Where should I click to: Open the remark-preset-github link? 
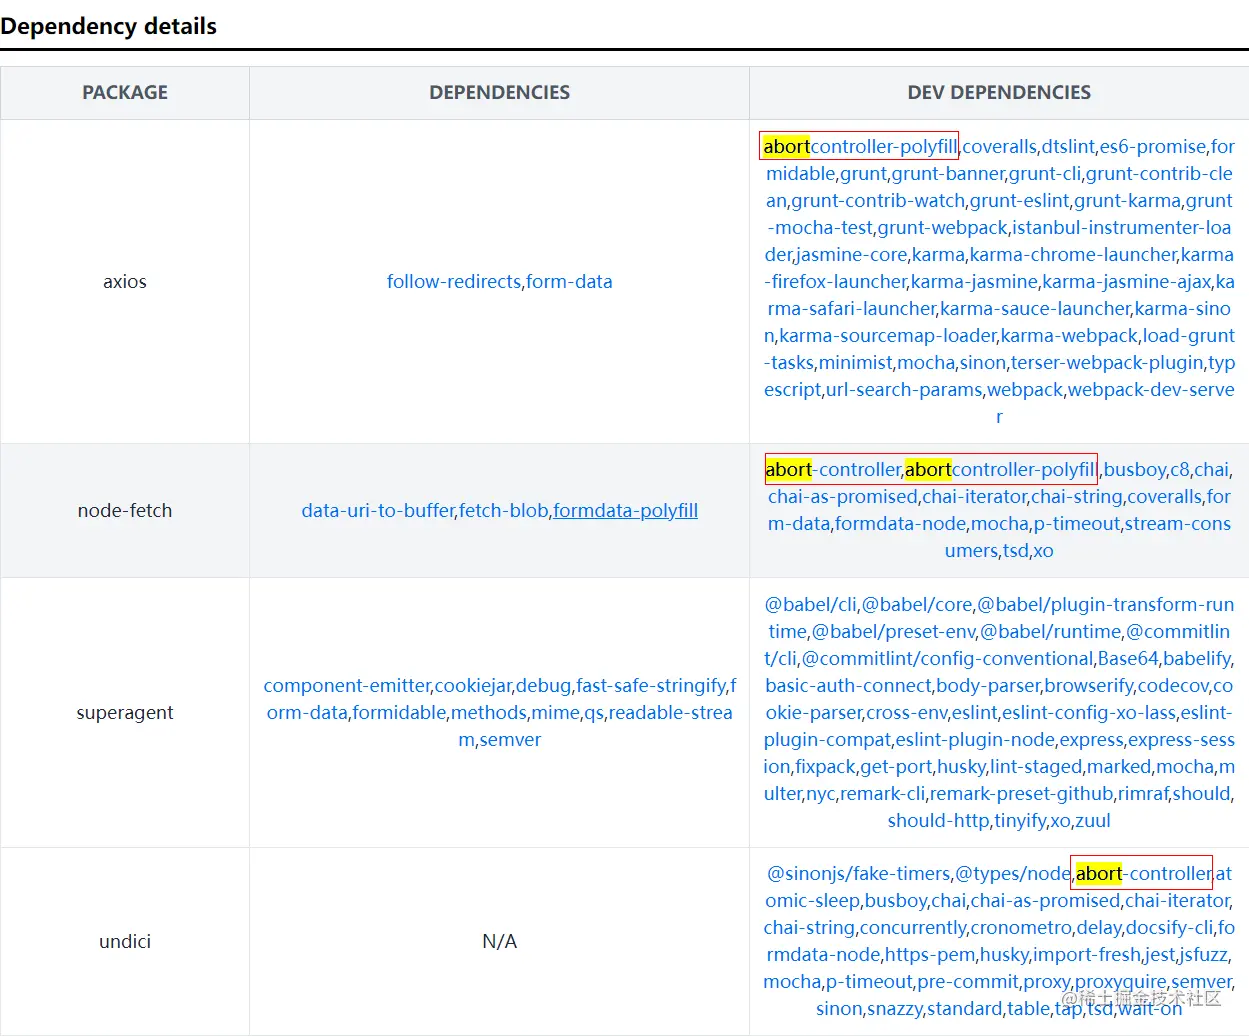pyautogui.click(x=1021, y=793)
